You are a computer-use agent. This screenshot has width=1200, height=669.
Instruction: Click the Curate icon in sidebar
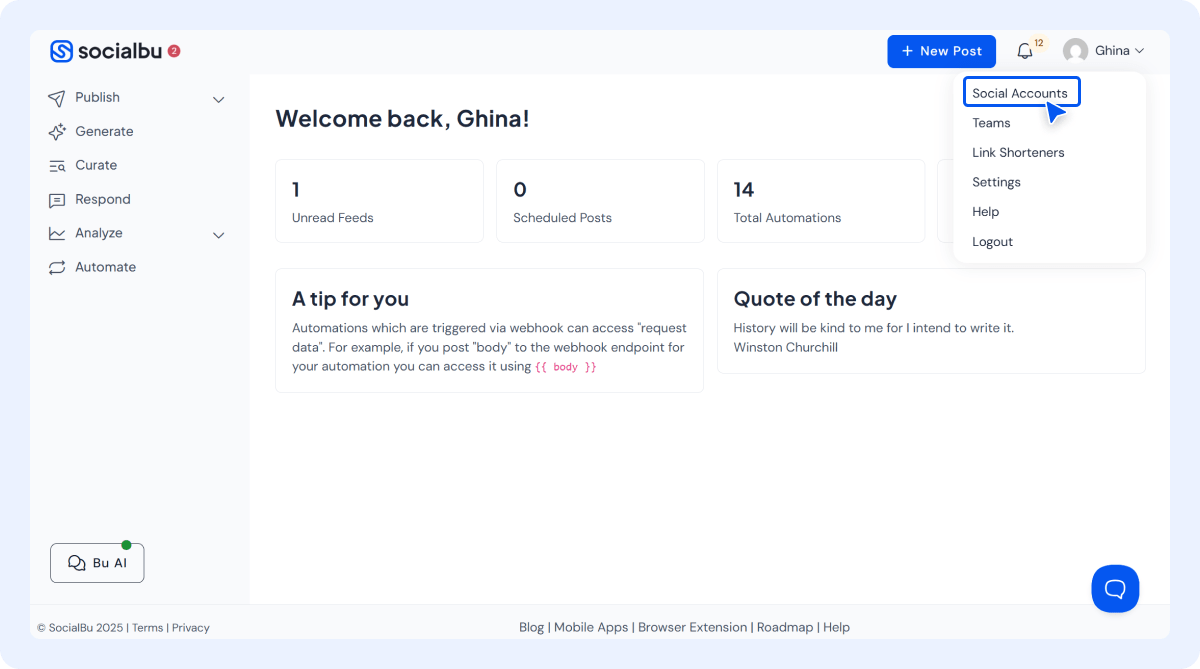click(x=57, y=166)
